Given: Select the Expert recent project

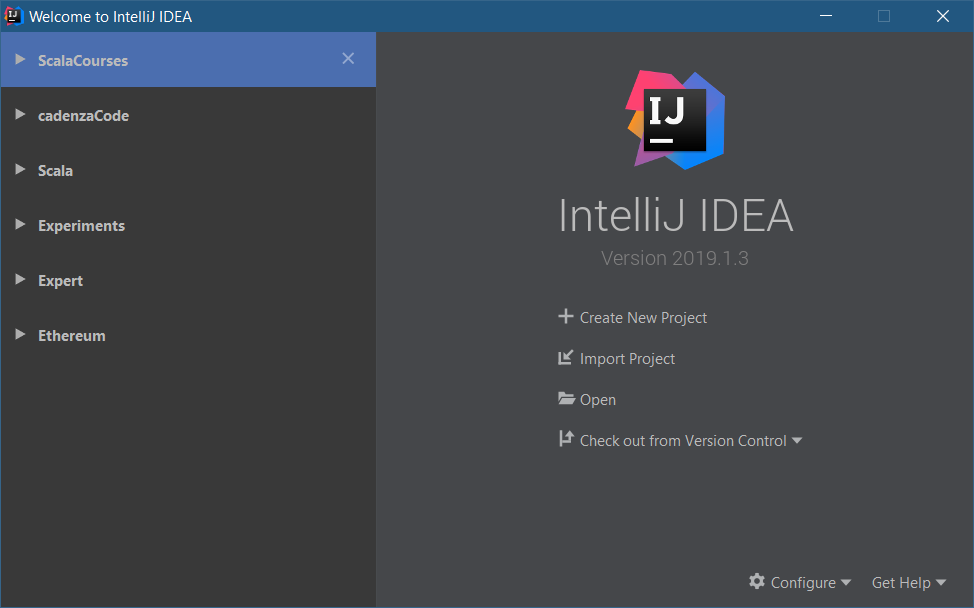Looking at the screenshot, I should (188, 280).
